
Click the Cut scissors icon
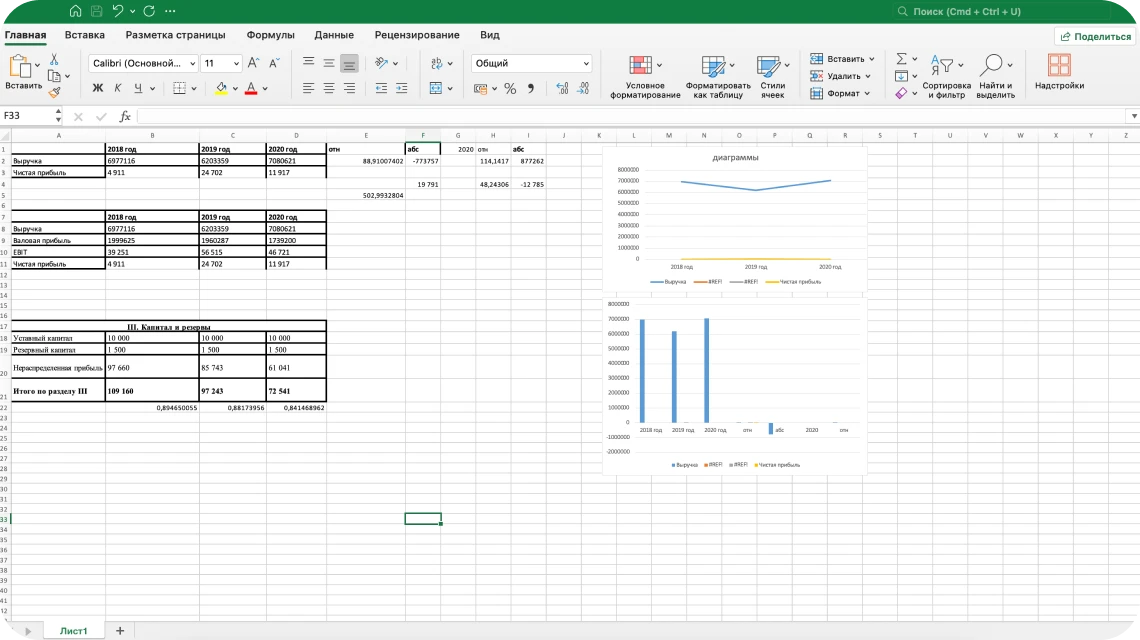(54, 60)
